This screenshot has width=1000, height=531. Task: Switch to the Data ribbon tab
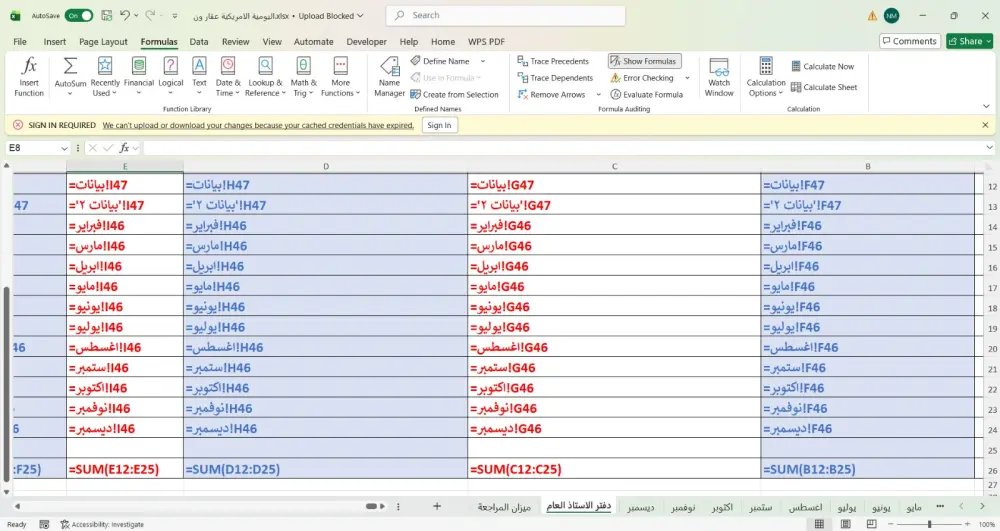(x=199, y=41)
